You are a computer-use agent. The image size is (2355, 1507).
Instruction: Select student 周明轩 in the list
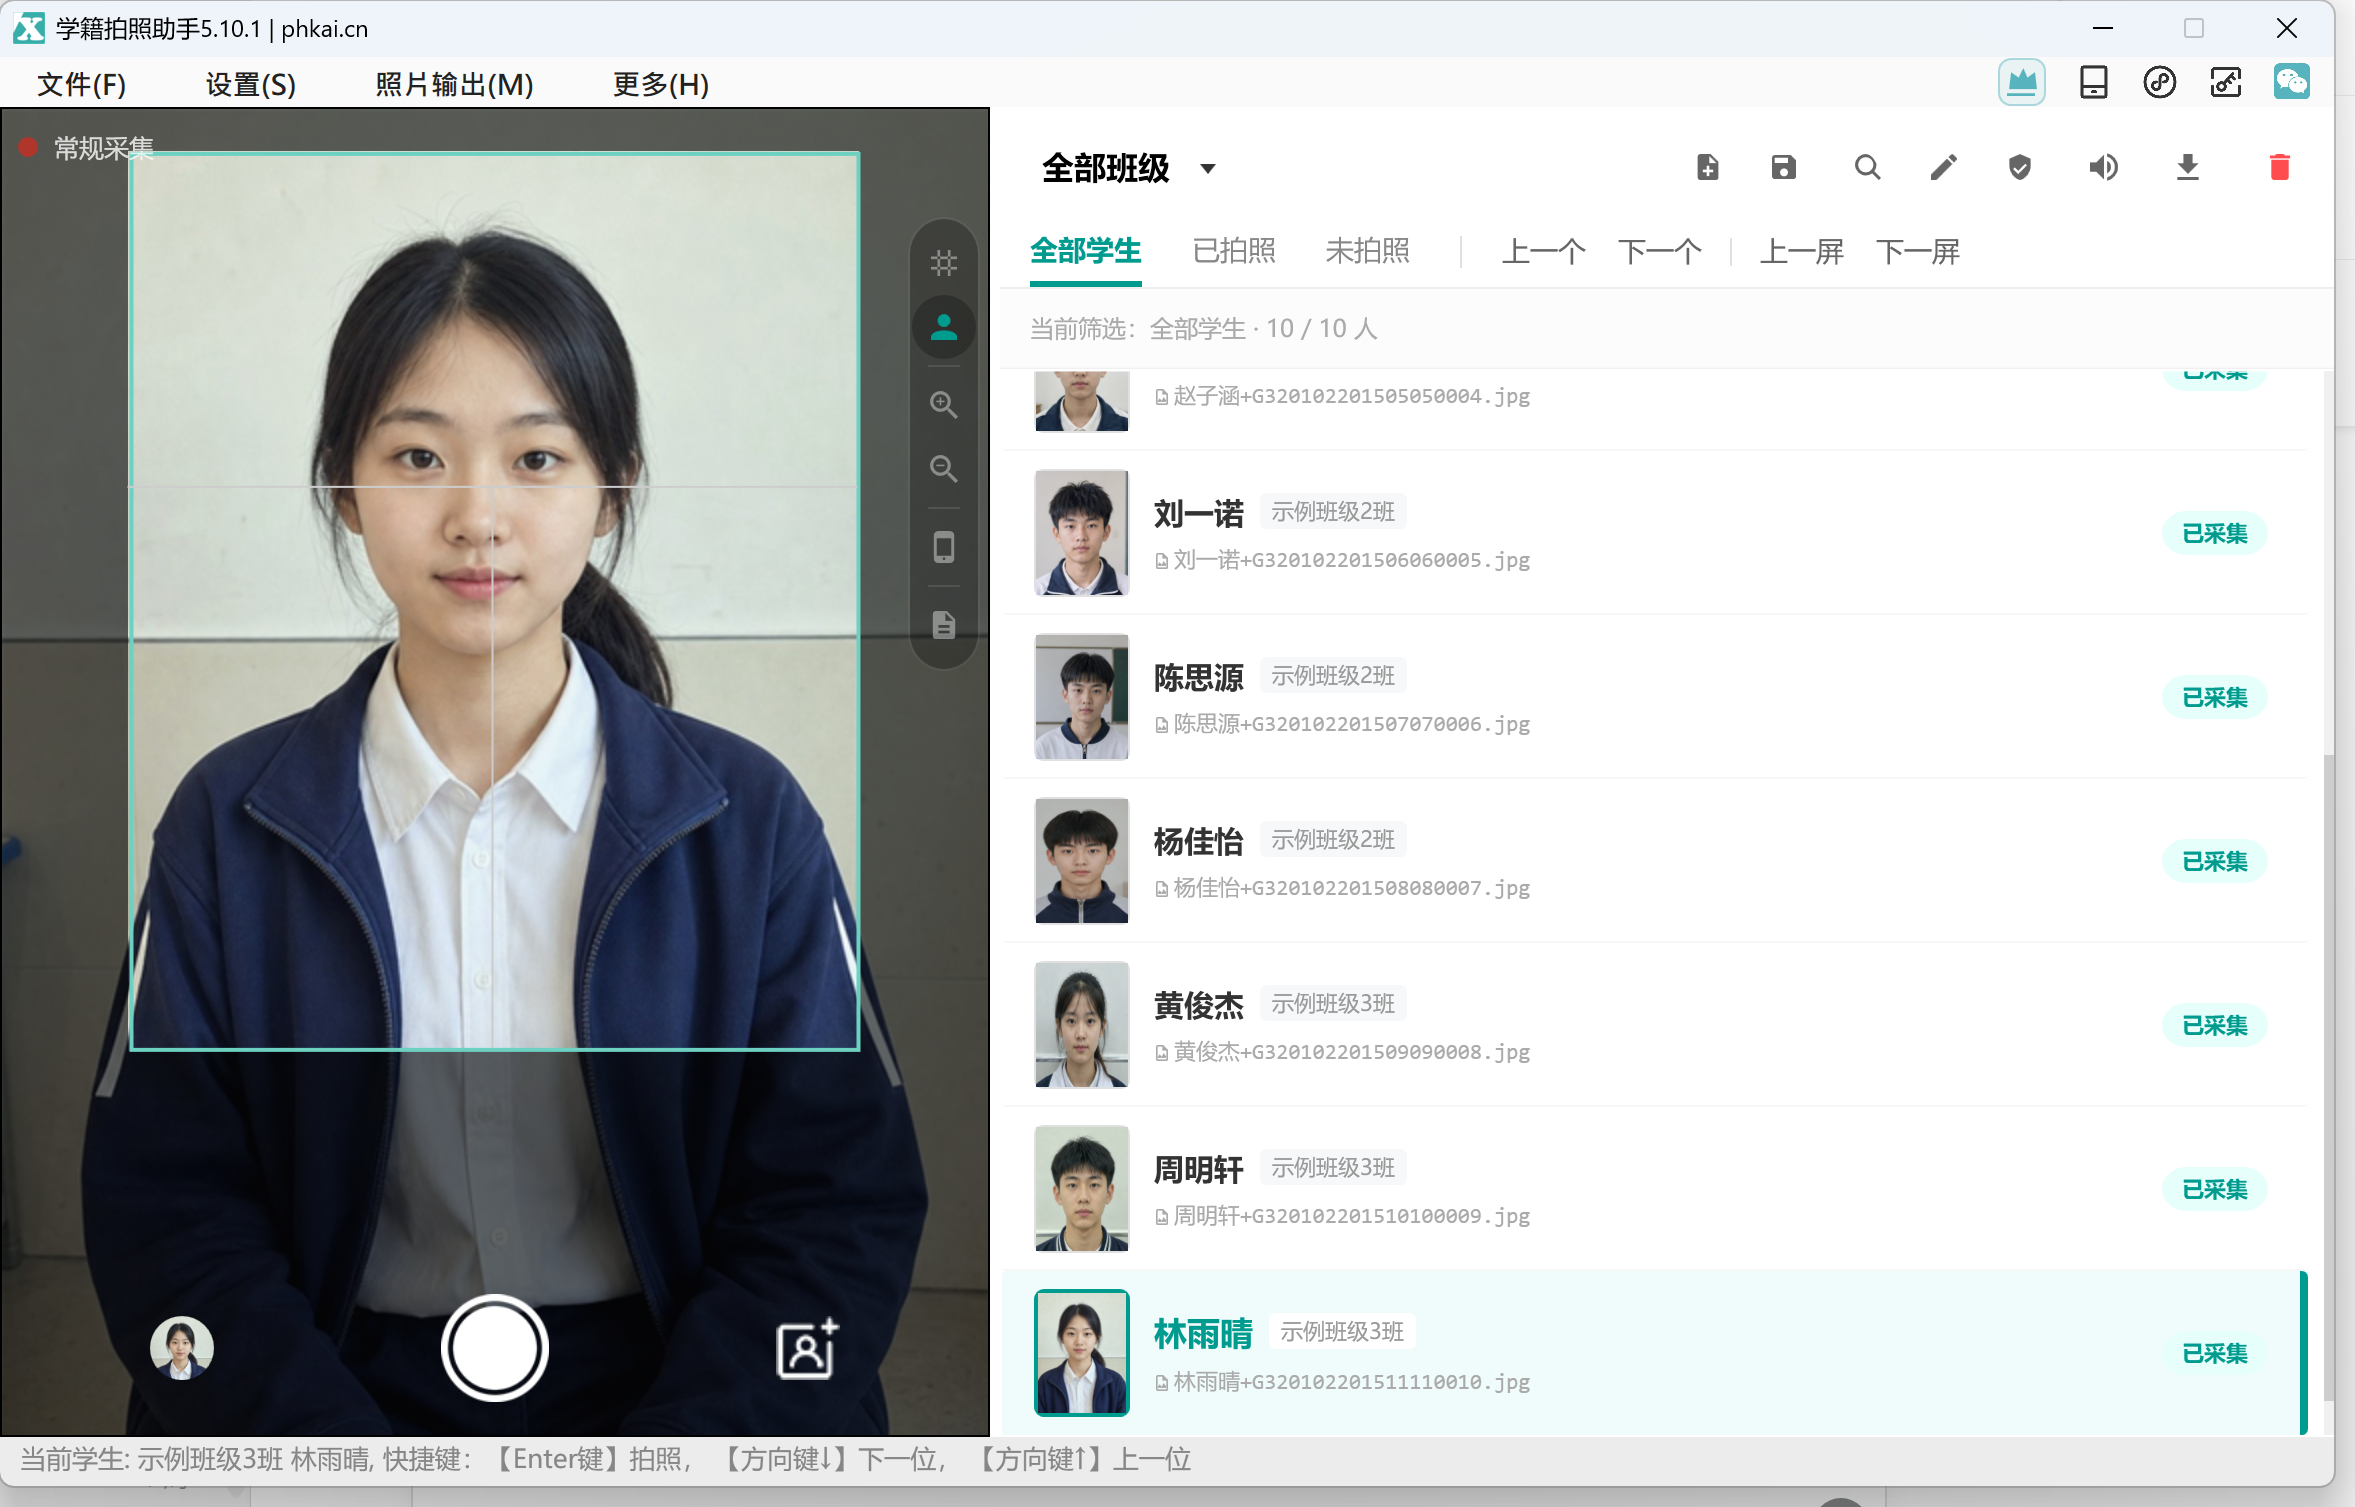[1655, 1189]
